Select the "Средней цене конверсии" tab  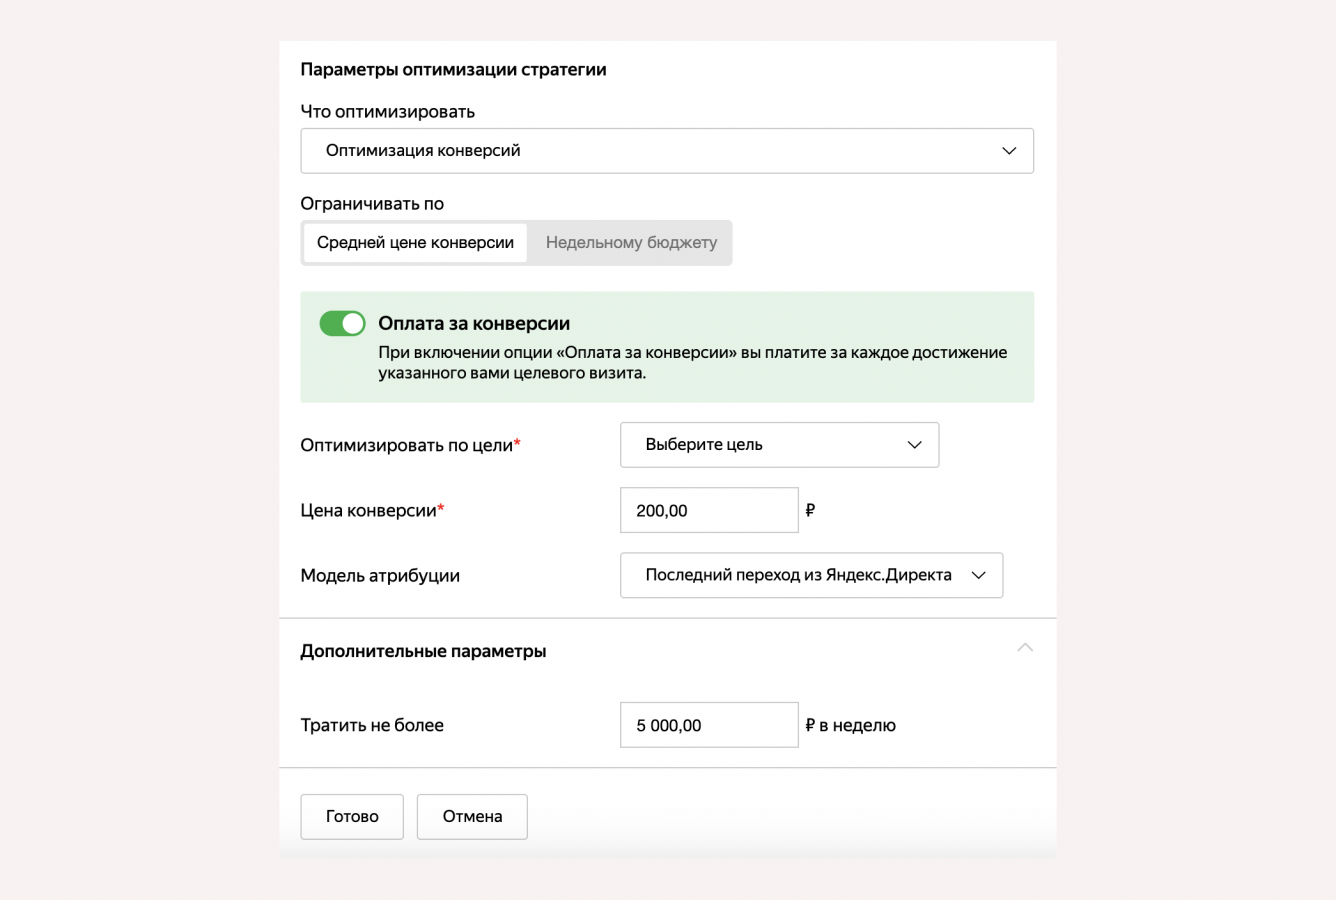pyautogui.click(x=415, y=243)
